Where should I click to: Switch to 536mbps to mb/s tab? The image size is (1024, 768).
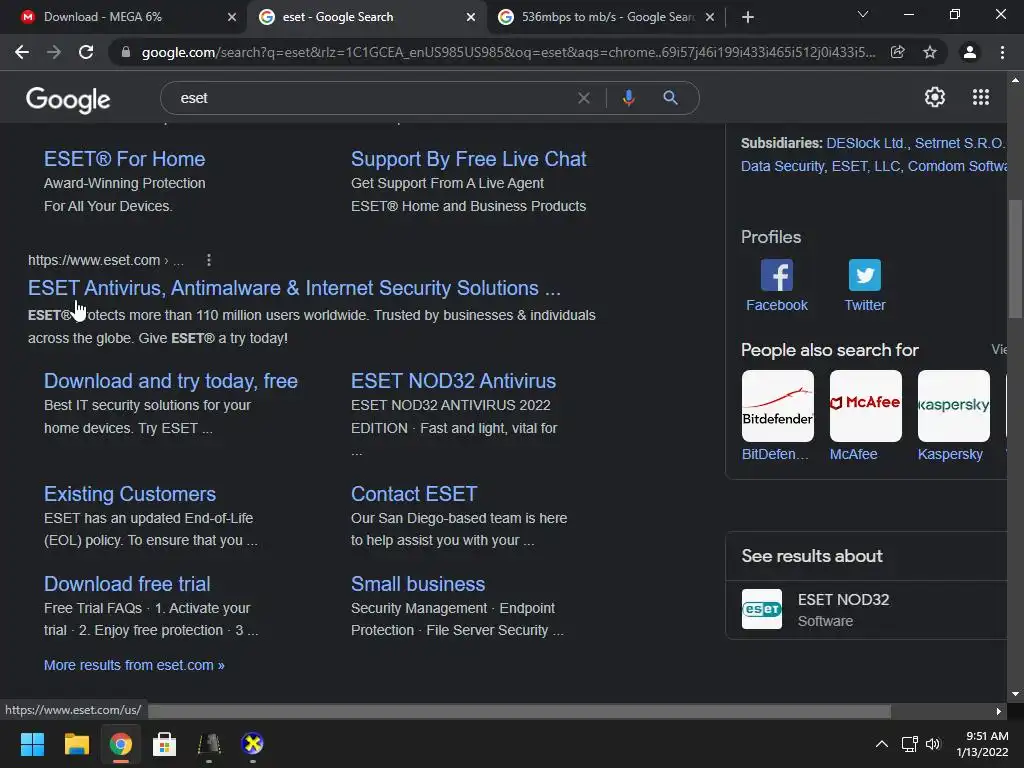[607, 17]
